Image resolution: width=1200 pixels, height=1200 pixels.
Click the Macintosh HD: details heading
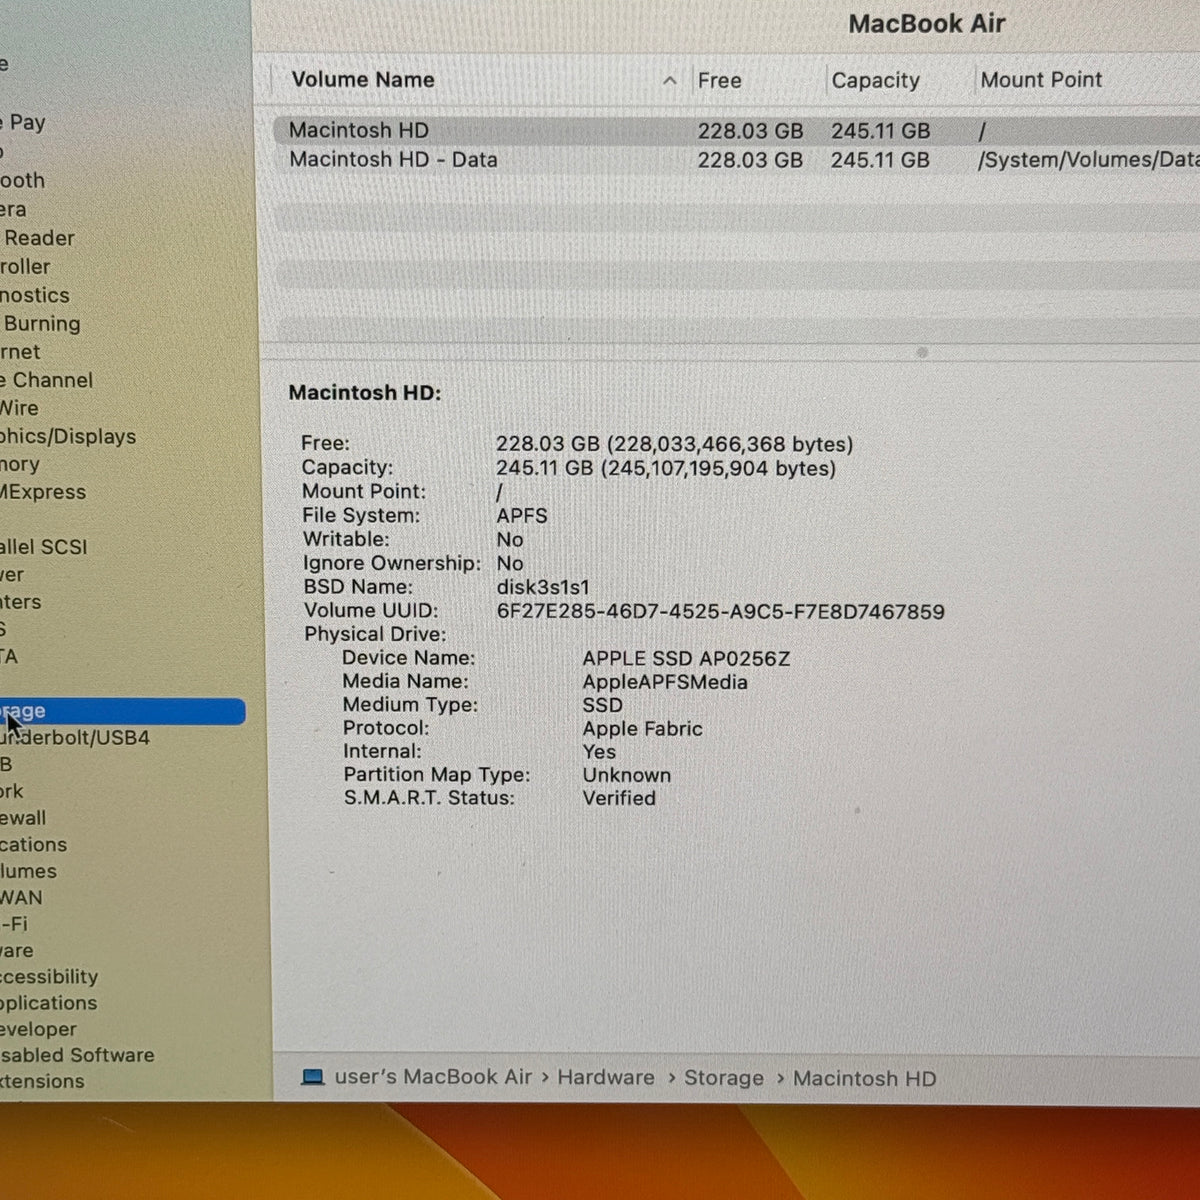[365, 393]
